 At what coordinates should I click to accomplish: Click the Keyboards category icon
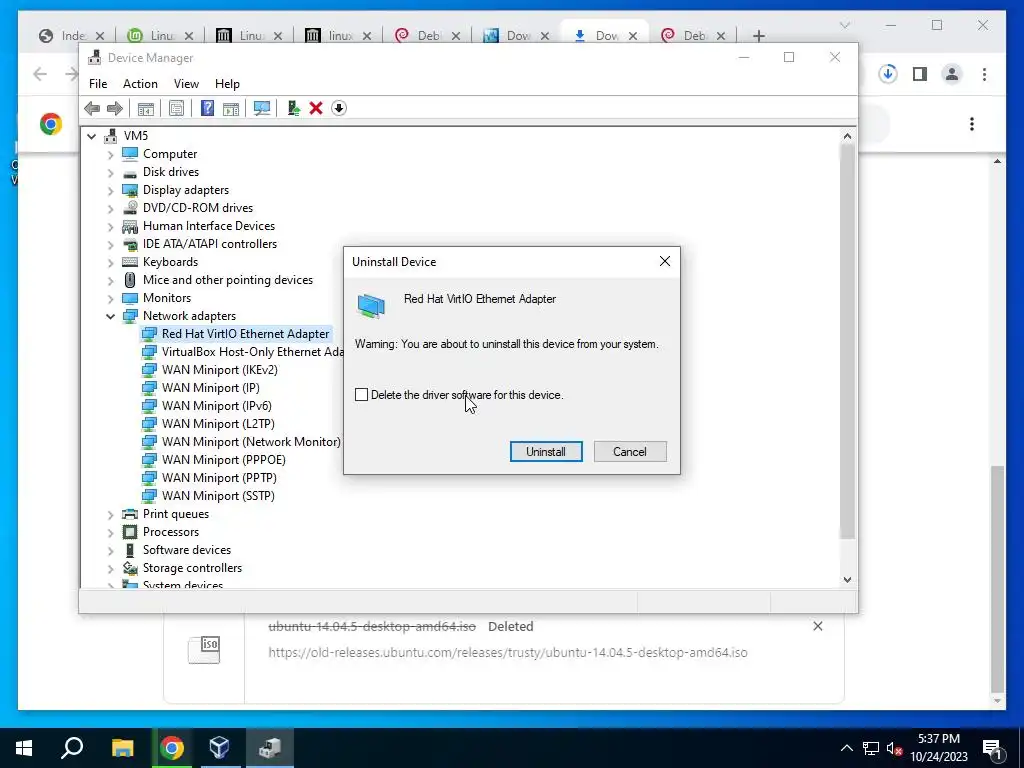130,262
